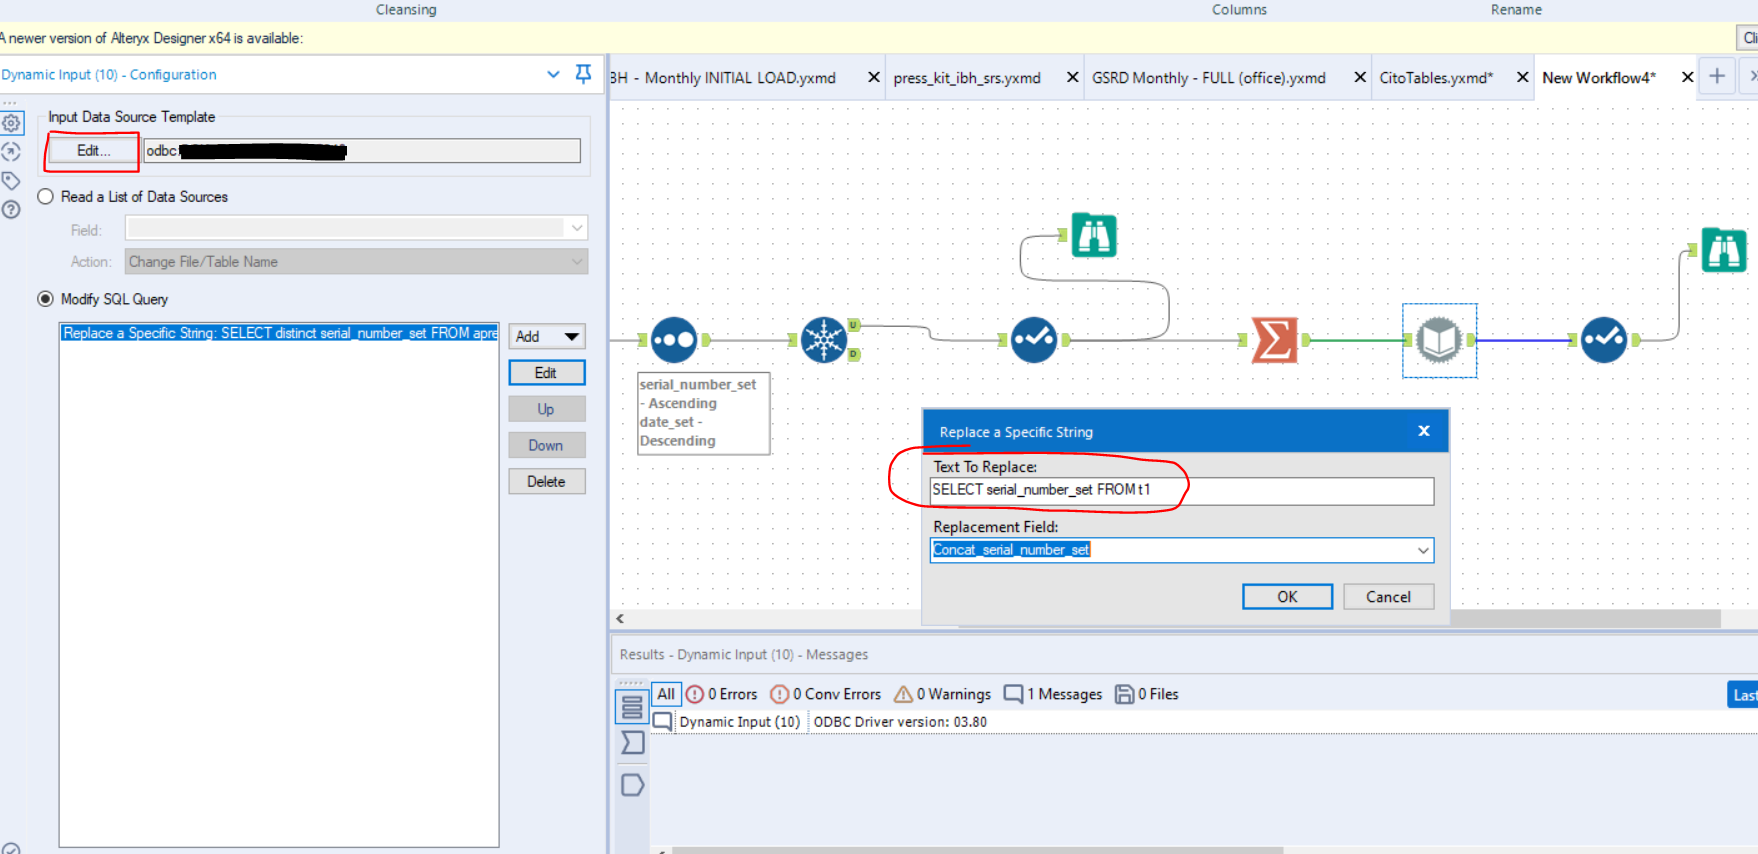
Task: Enable Read a List of Data Sources
Action: 46,197
